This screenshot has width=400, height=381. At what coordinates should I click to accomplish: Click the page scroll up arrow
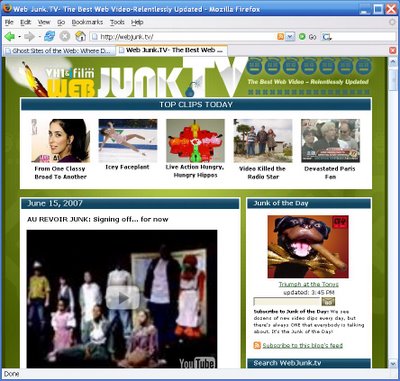[x=392, y=61]
